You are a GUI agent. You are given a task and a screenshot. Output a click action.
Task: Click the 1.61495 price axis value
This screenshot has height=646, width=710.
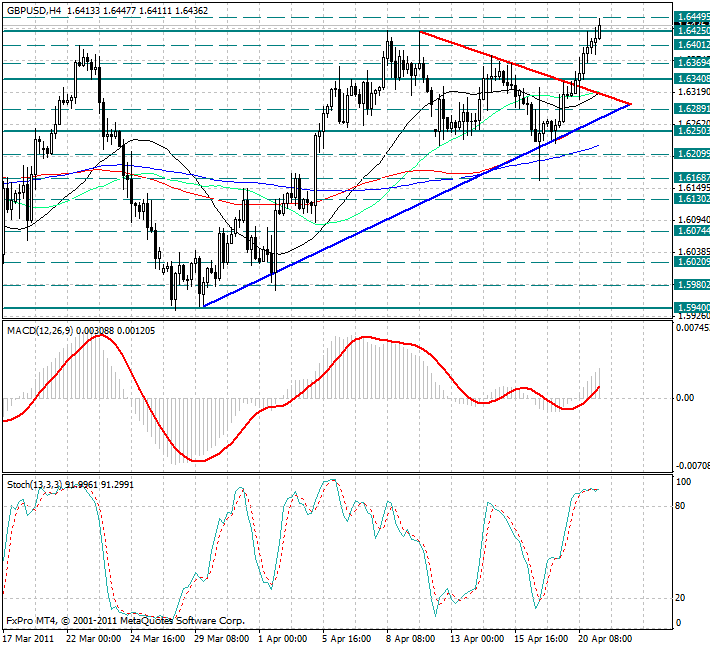[x=693, y=188]
